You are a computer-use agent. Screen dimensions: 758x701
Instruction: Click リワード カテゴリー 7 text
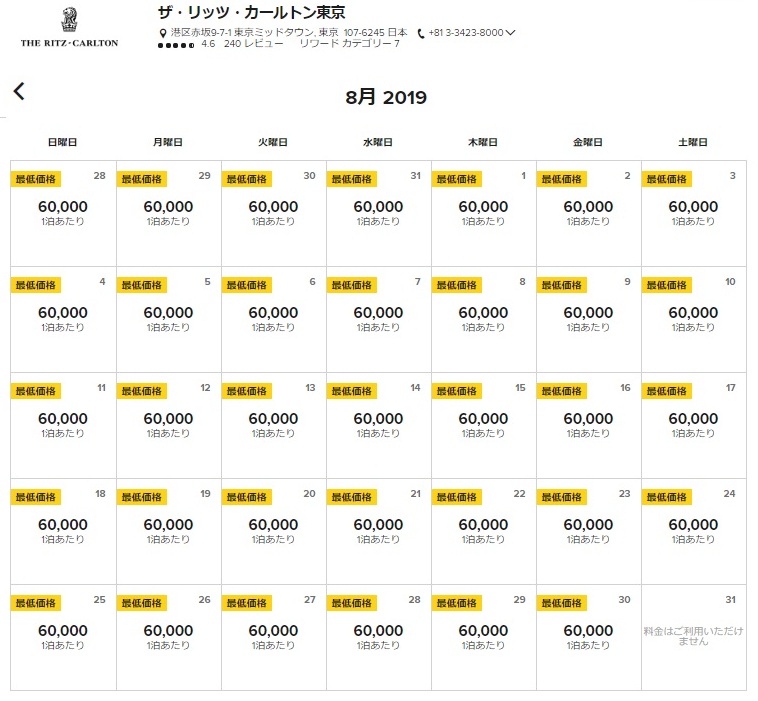(x=350, y=44)
